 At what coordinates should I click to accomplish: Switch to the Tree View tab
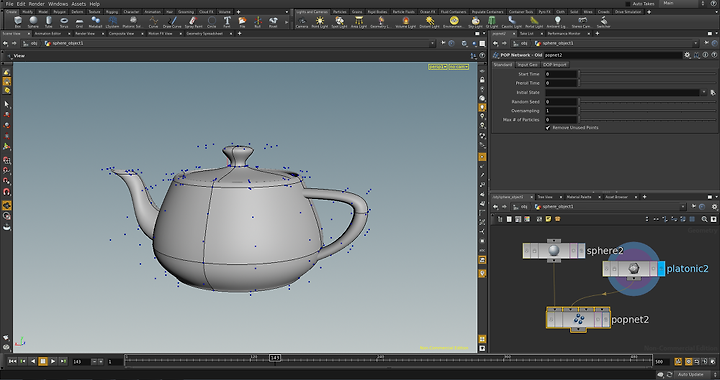(545, 197)
